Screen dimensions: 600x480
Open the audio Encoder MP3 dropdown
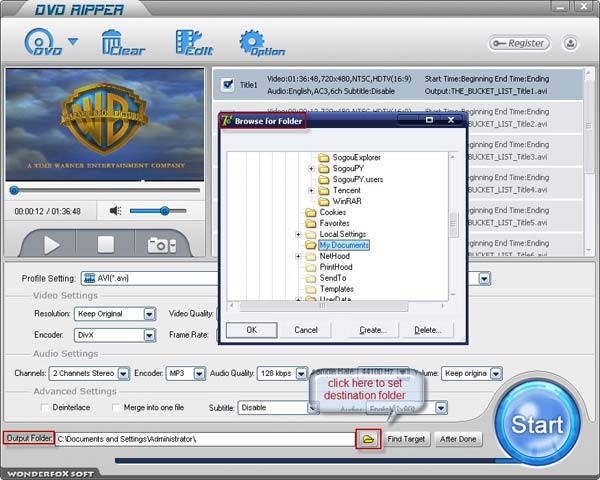click(x=186, y=373)
